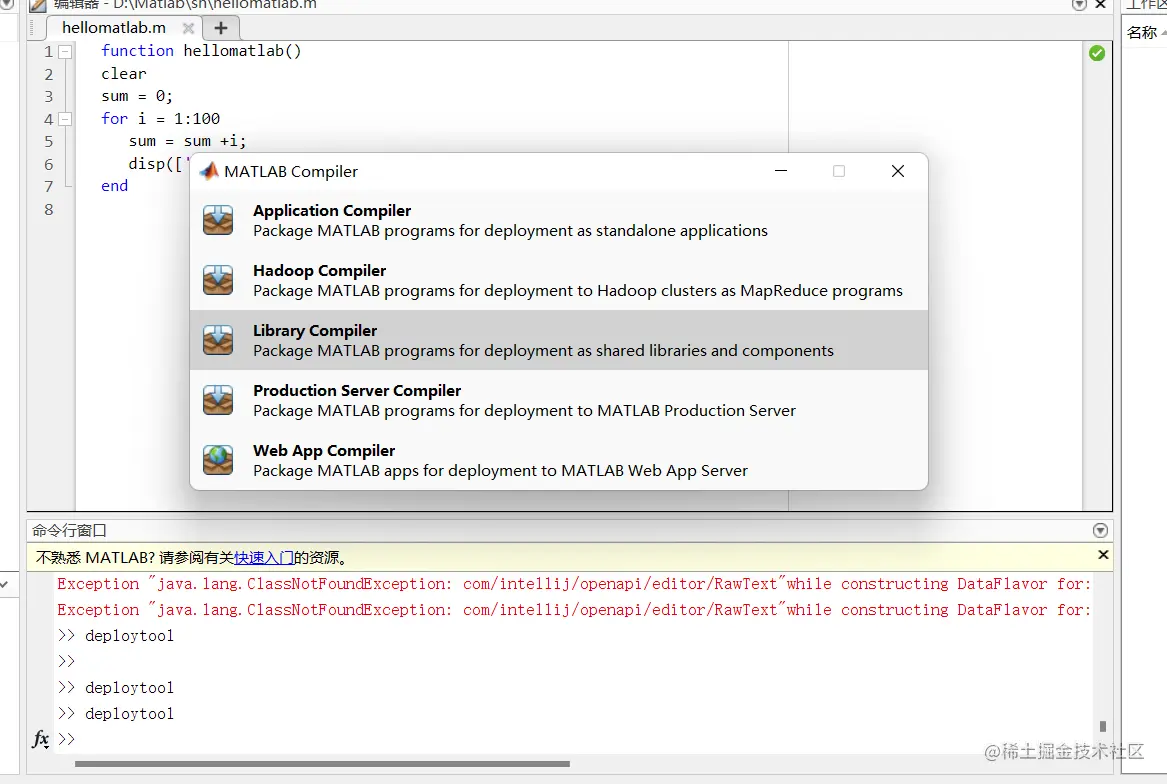This screenshot has width=1167, height=784.
Task: Dismiss the getting started banner
Action: 1103,555
